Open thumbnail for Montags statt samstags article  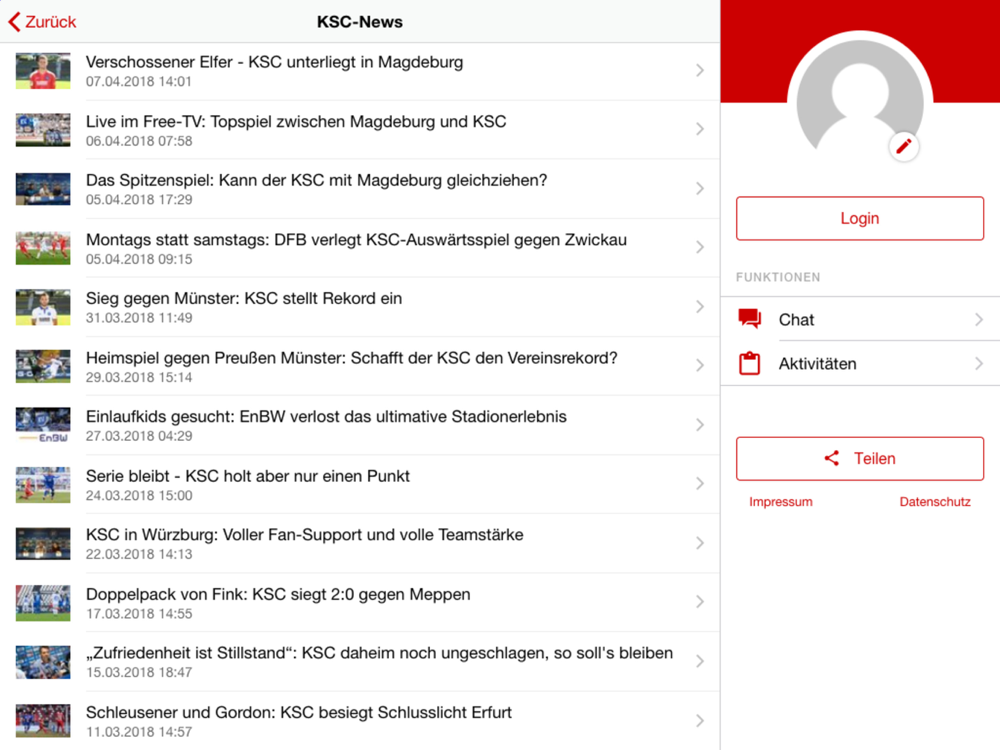click(x=43, y=248)
